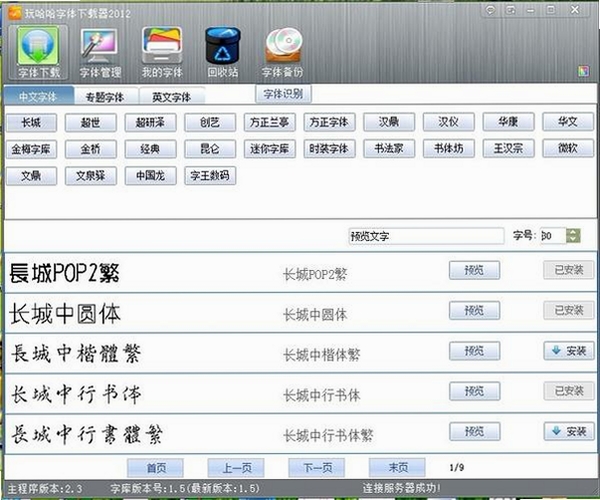Click the small colorful skin icon

pos(584,71)
